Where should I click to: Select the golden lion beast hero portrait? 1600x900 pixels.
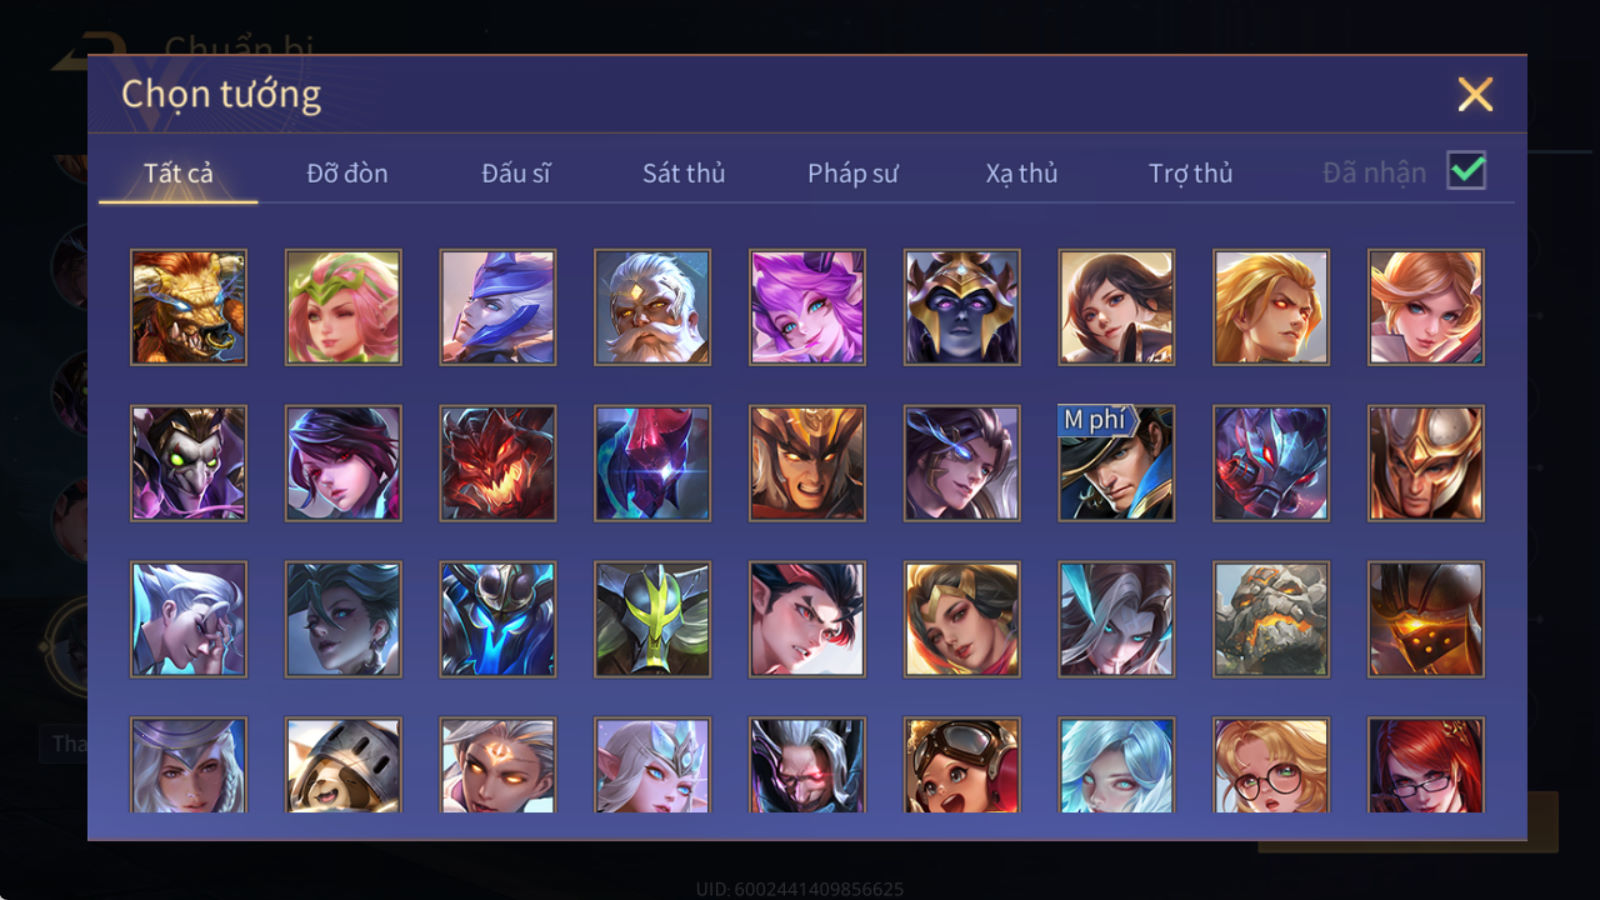(188, 307)
